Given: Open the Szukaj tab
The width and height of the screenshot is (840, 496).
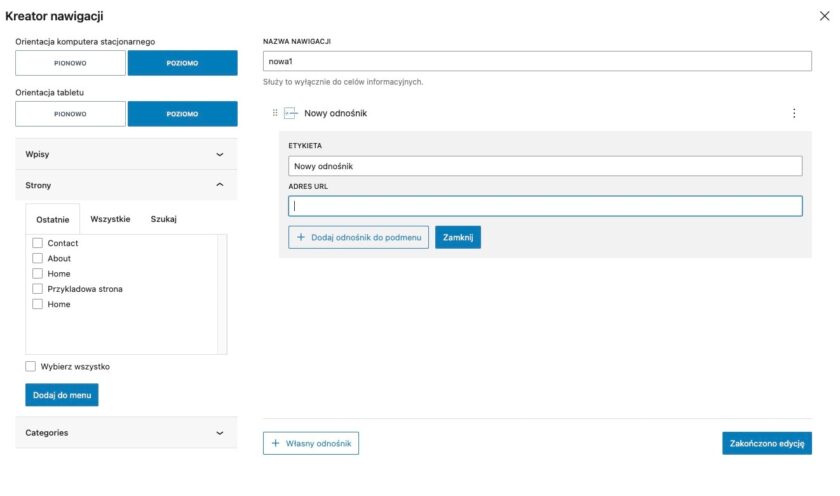Looking at the screenshot, I should pos(163,219).
